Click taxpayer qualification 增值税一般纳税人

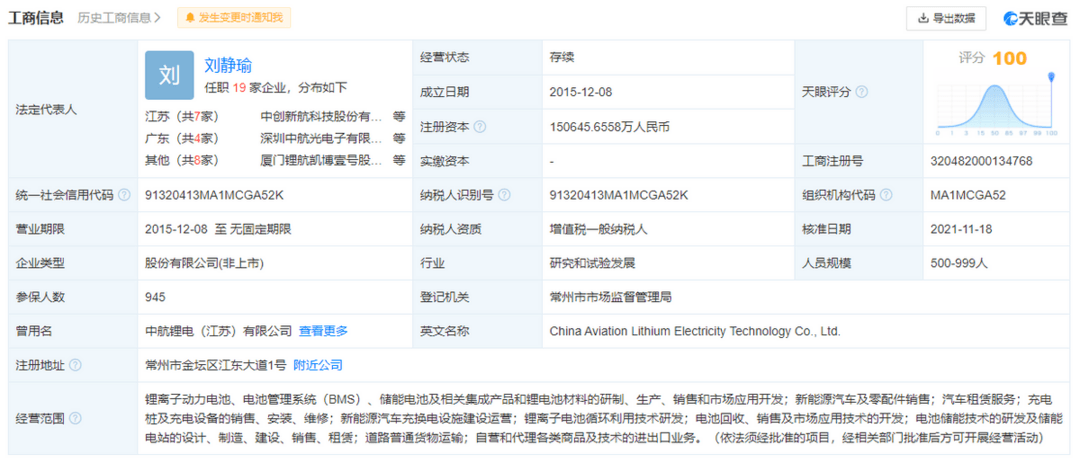(x=598, y=229)
